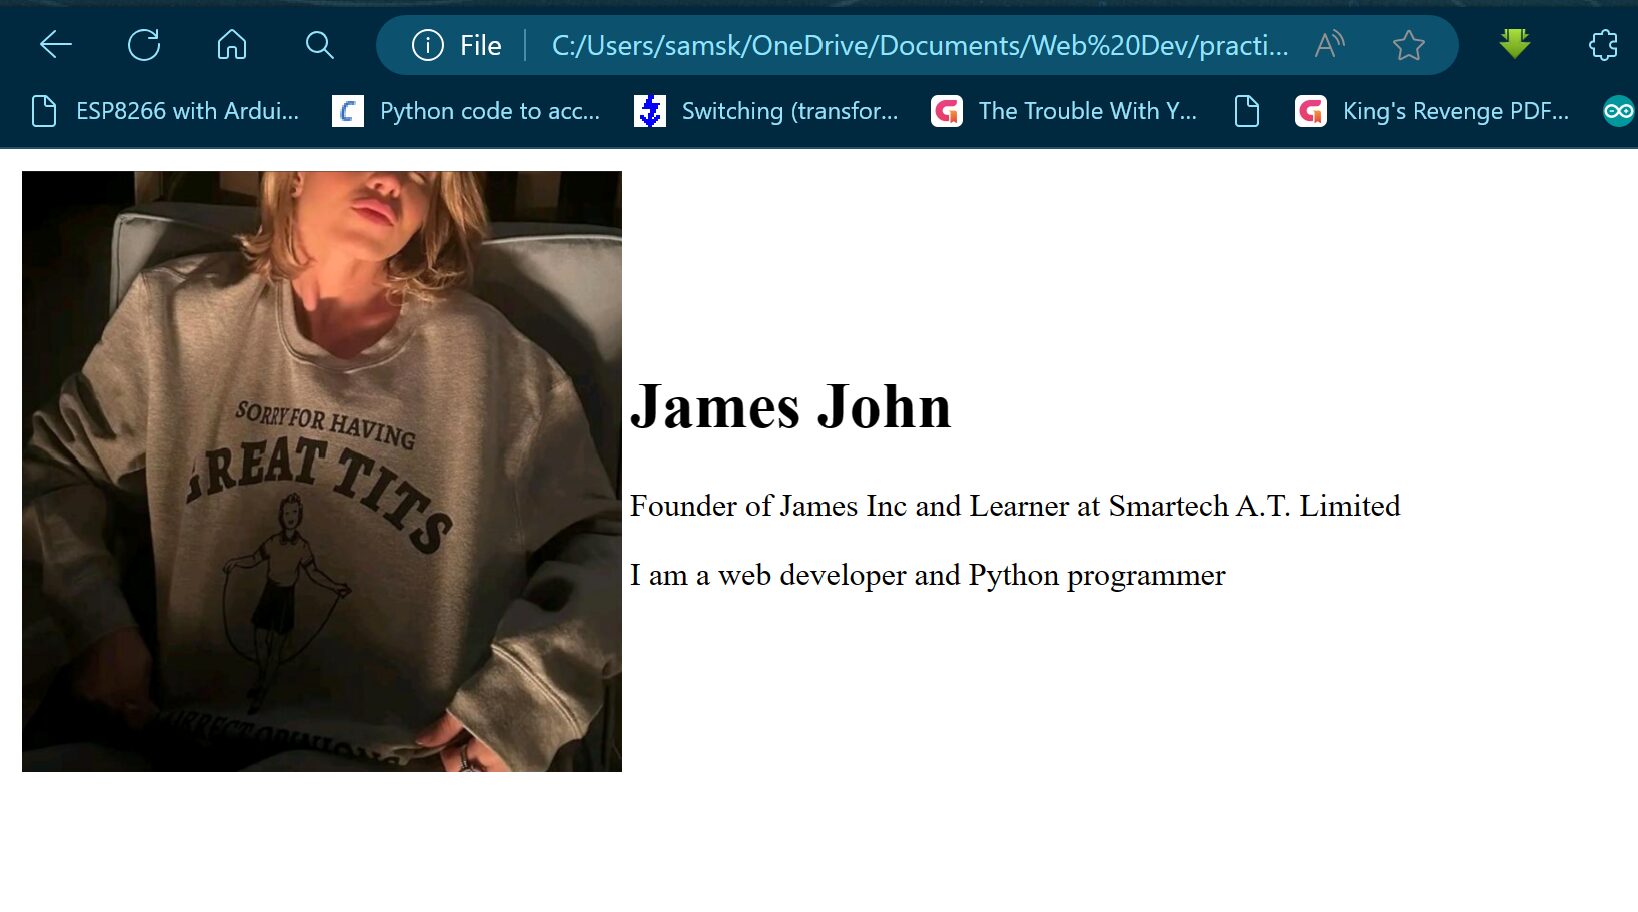Click inside the address bar
Image resolution: width=1638 pixels, height=912 pixels.
pyautogui.click(x=900, y=44)
